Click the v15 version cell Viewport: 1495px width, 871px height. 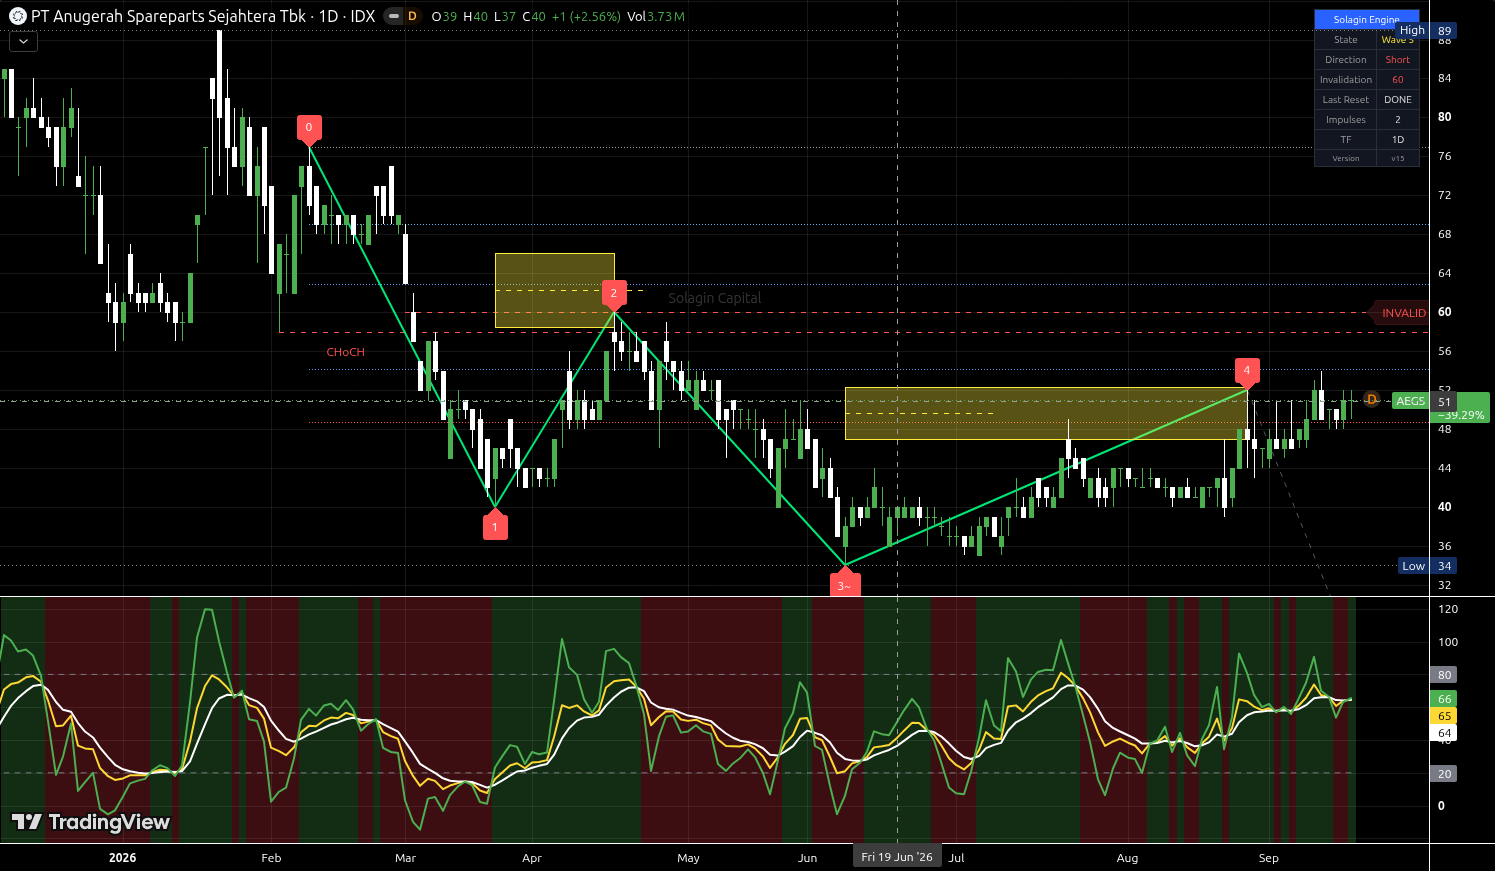tap(1398, 158)
